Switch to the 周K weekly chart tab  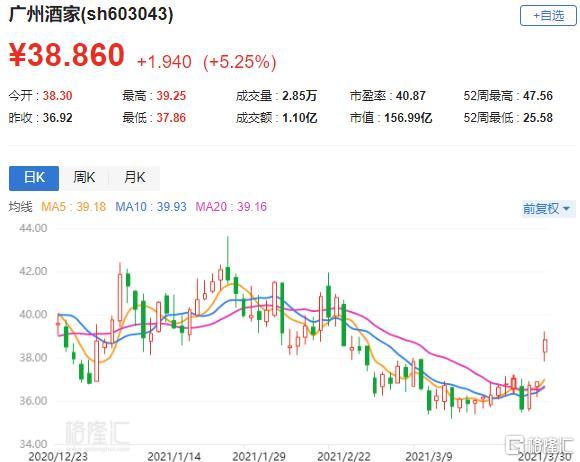pyautogui.click(x=84, y=178)
